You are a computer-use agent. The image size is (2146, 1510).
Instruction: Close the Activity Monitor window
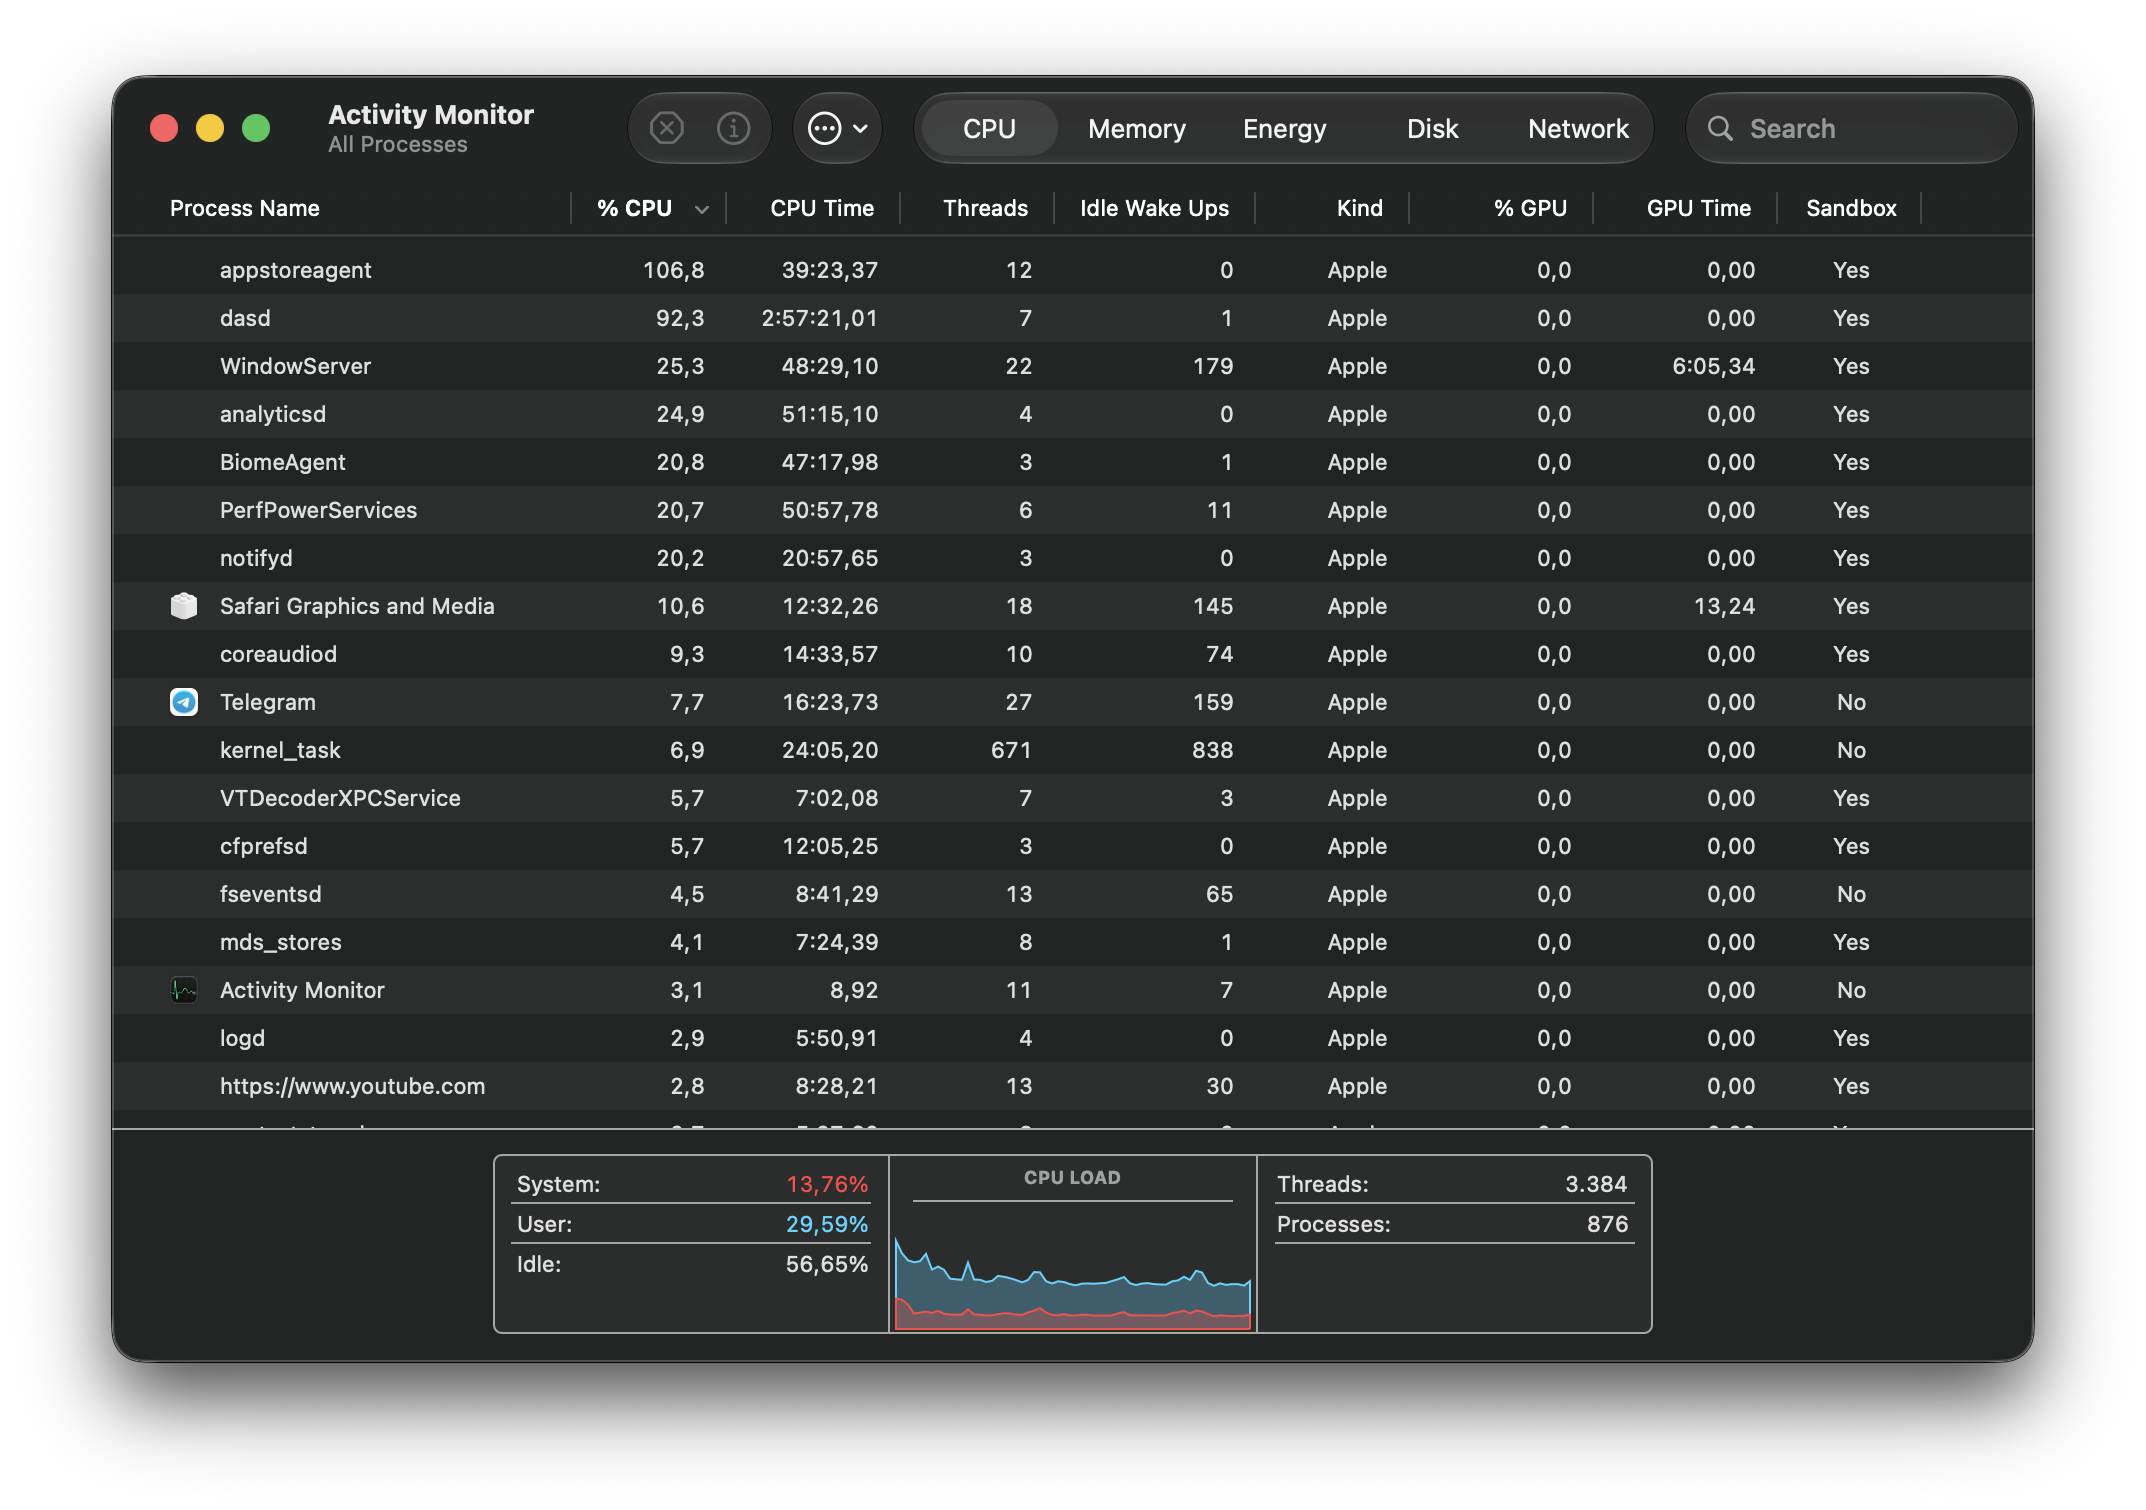coord(164,128)
